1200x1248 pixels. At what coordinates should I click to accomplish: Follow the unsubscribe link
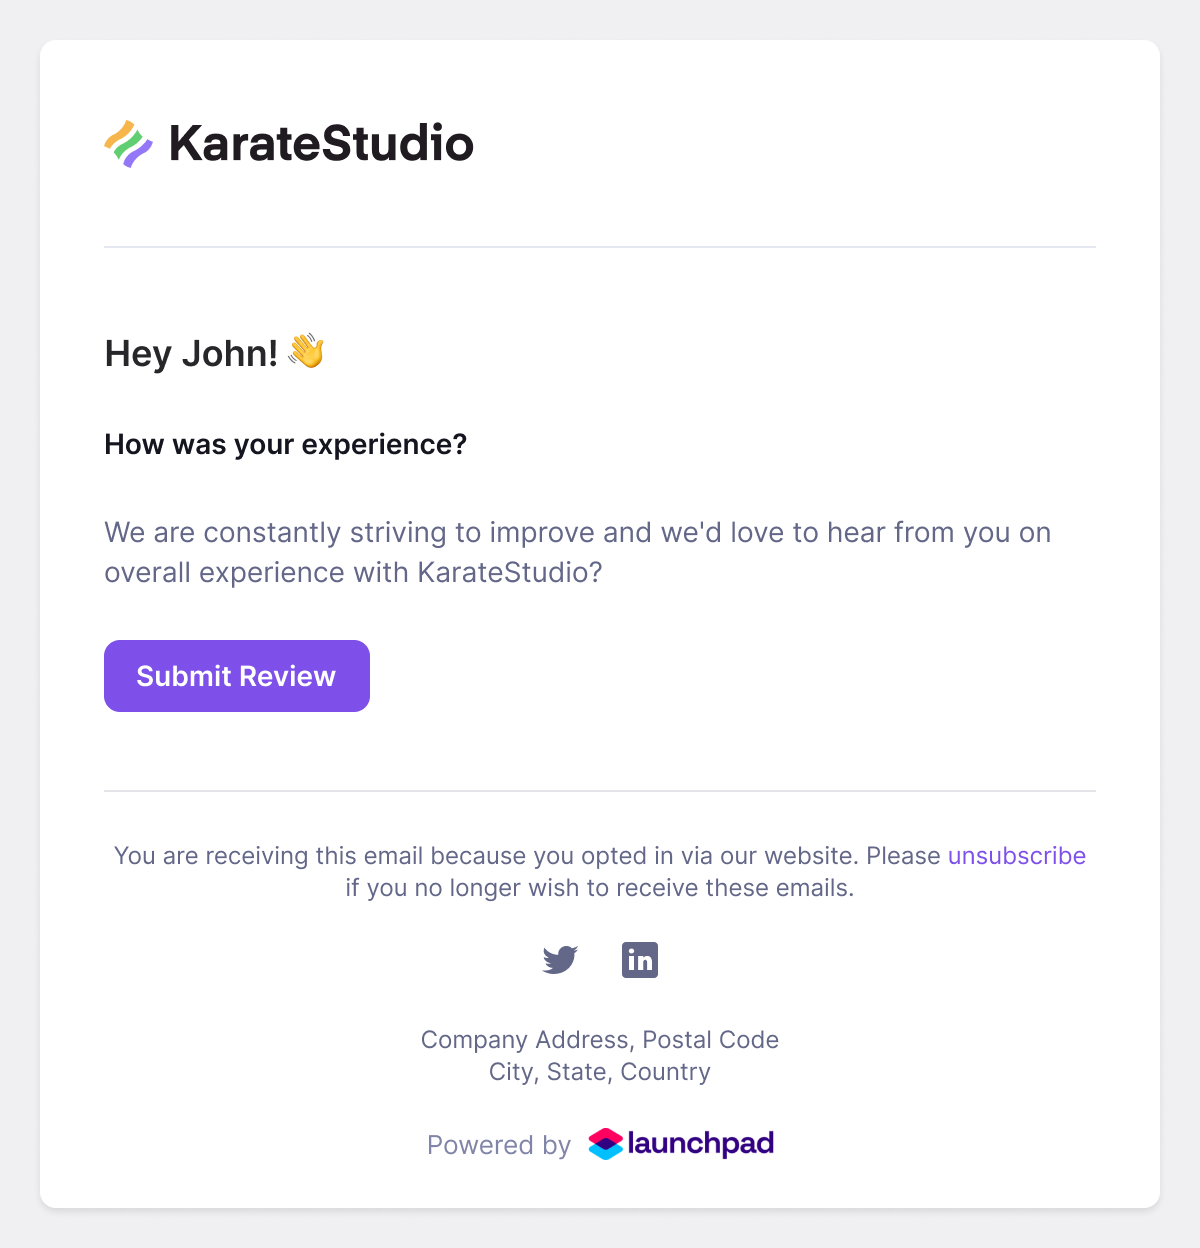[1016, 856]
